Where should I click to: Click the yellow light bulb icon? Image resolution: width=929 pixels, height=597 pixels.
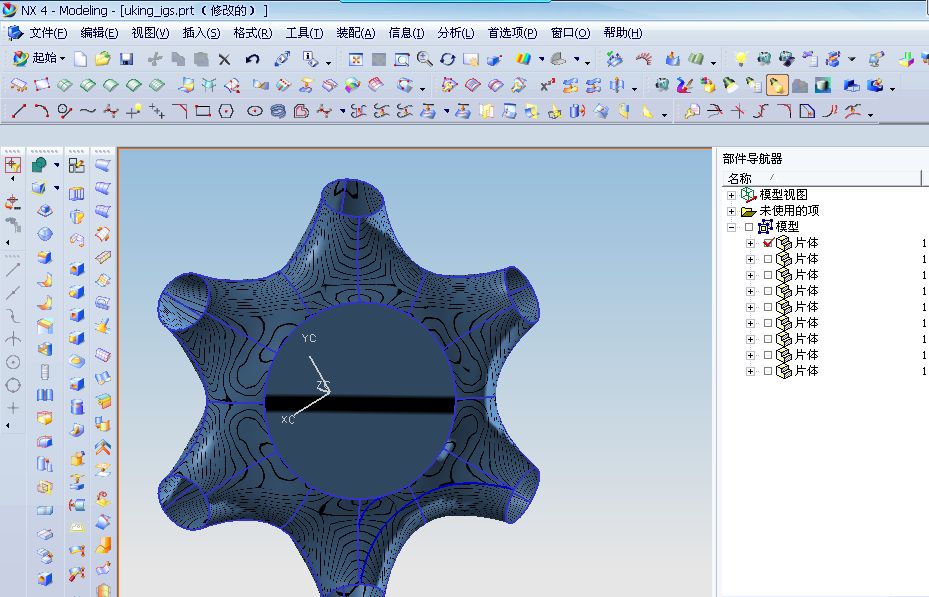740,58
